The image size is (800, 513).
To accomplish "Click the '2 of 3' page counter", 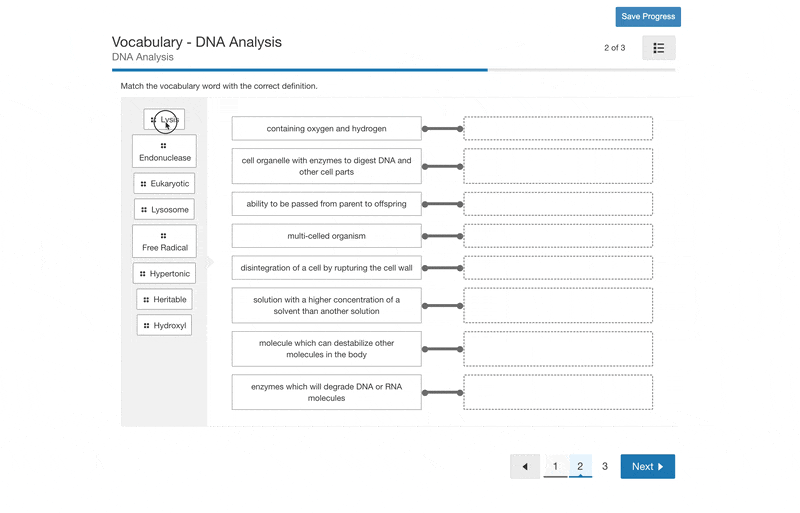I will point(614,48).
